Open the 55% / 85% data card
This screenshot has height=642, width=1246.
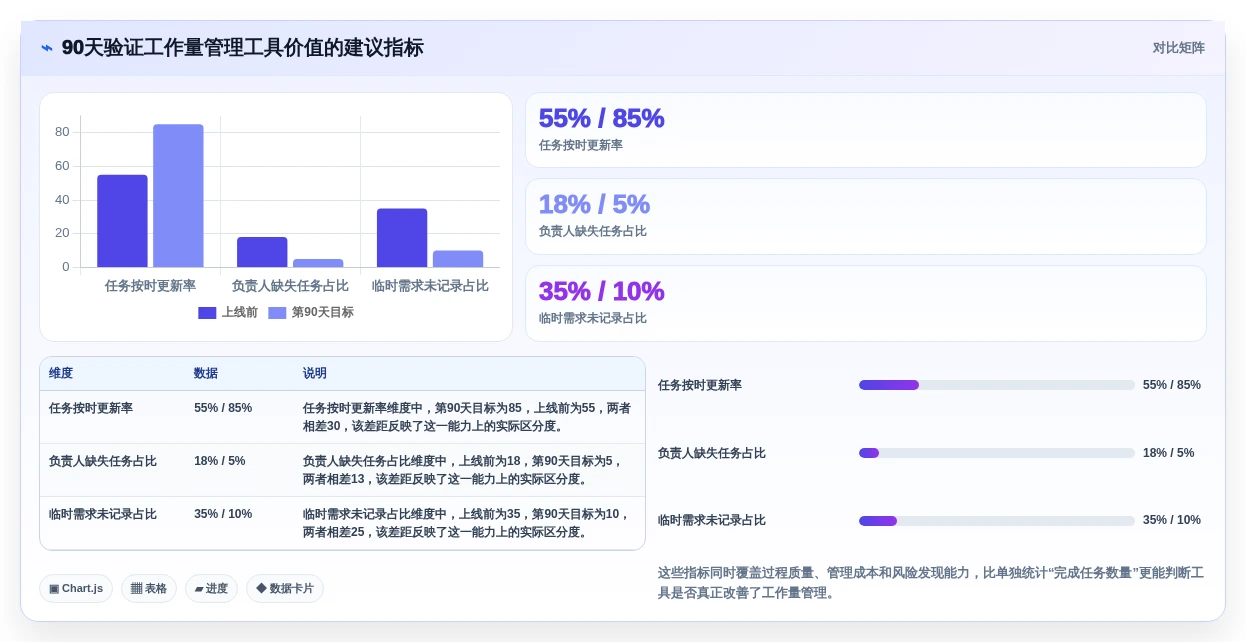(866, 130)
